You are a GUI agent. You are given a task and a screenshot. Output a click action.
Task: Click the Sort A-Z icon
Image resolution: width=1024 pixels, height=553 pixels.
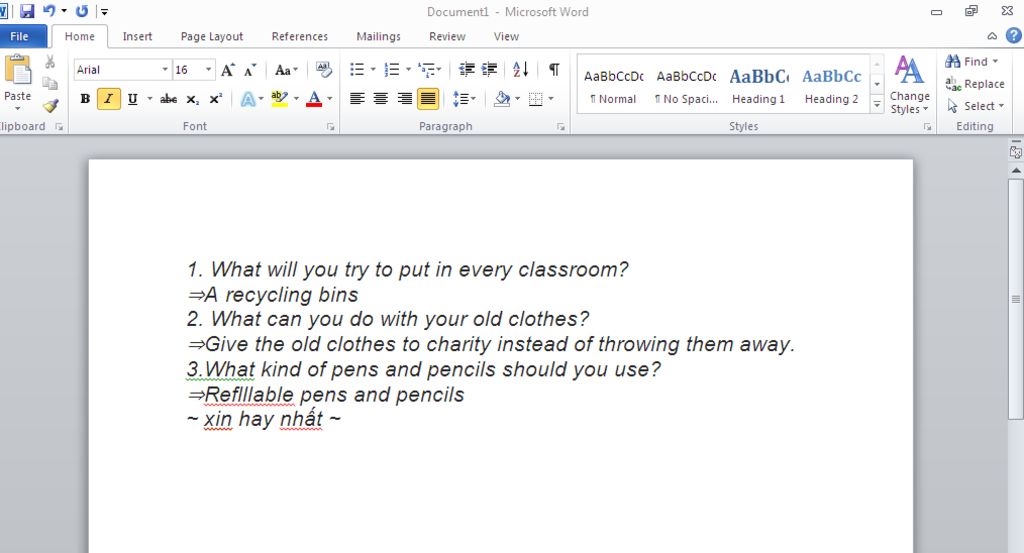click(x=521, y=70)
